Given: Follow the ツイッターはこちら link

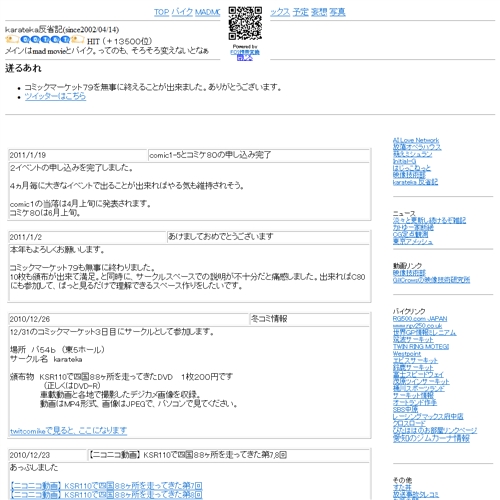Looking at the screenshot, I should (55, 97).
